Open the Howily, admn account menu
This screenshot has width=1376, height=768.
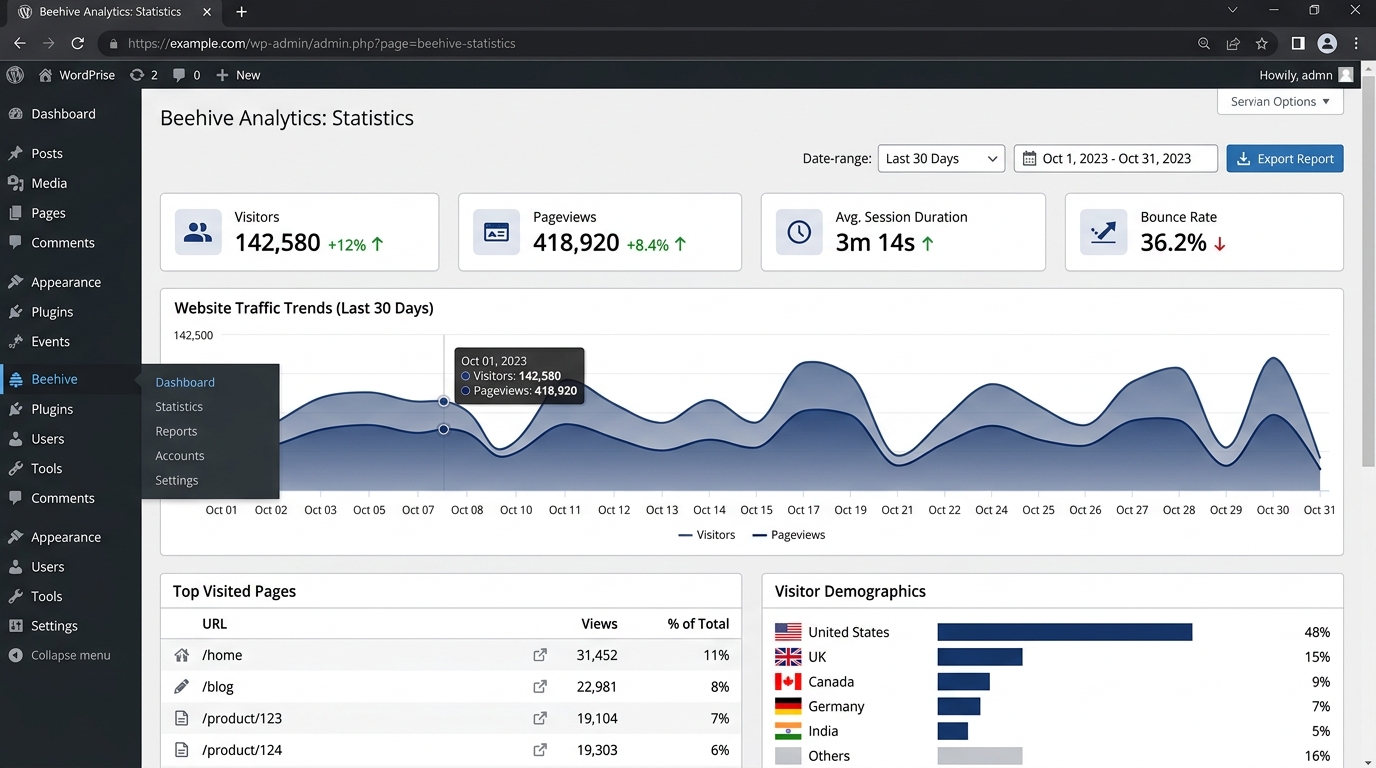tap(1306, 75)
